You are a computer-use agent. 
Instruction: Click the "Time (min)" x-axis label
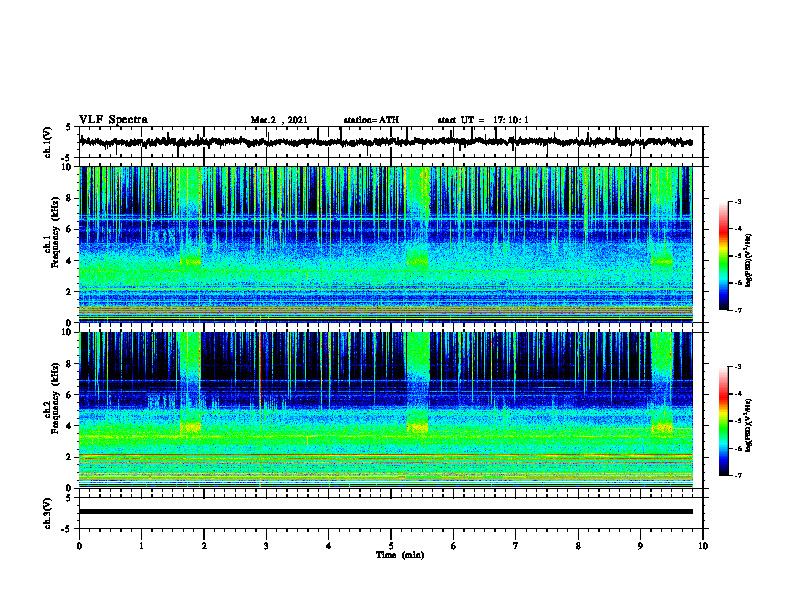[x=400, y=555]
